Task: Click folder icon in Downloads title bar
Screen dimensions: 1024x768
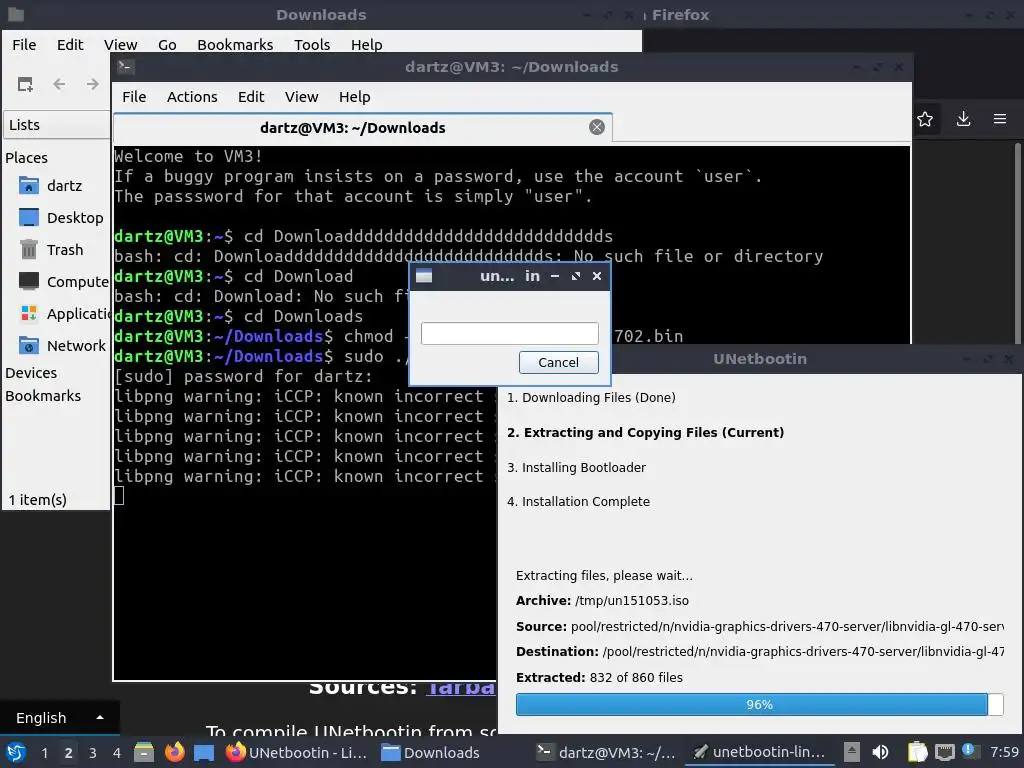Action: [x=15, y=14]
